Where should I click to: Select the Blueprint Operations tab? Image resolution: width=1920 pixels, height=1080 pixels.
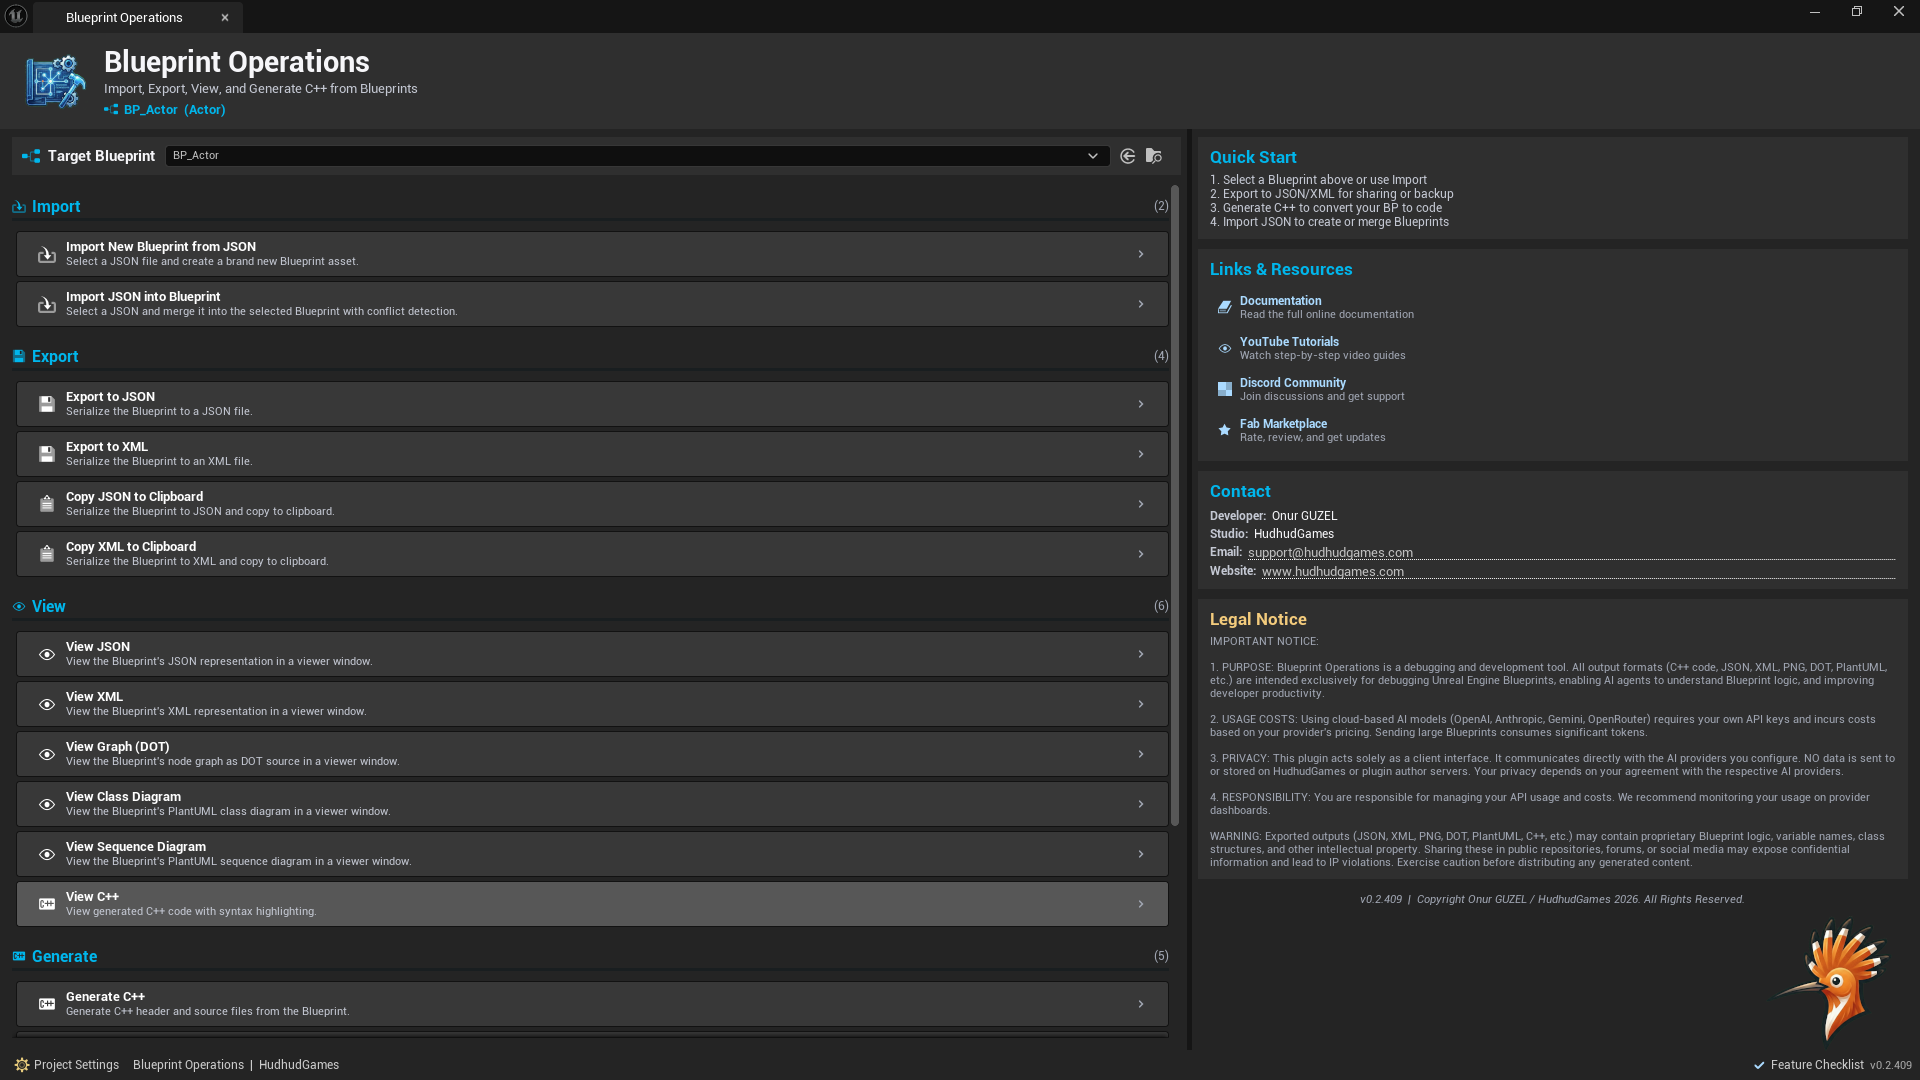pyautogui.click(x=124, y=17)
